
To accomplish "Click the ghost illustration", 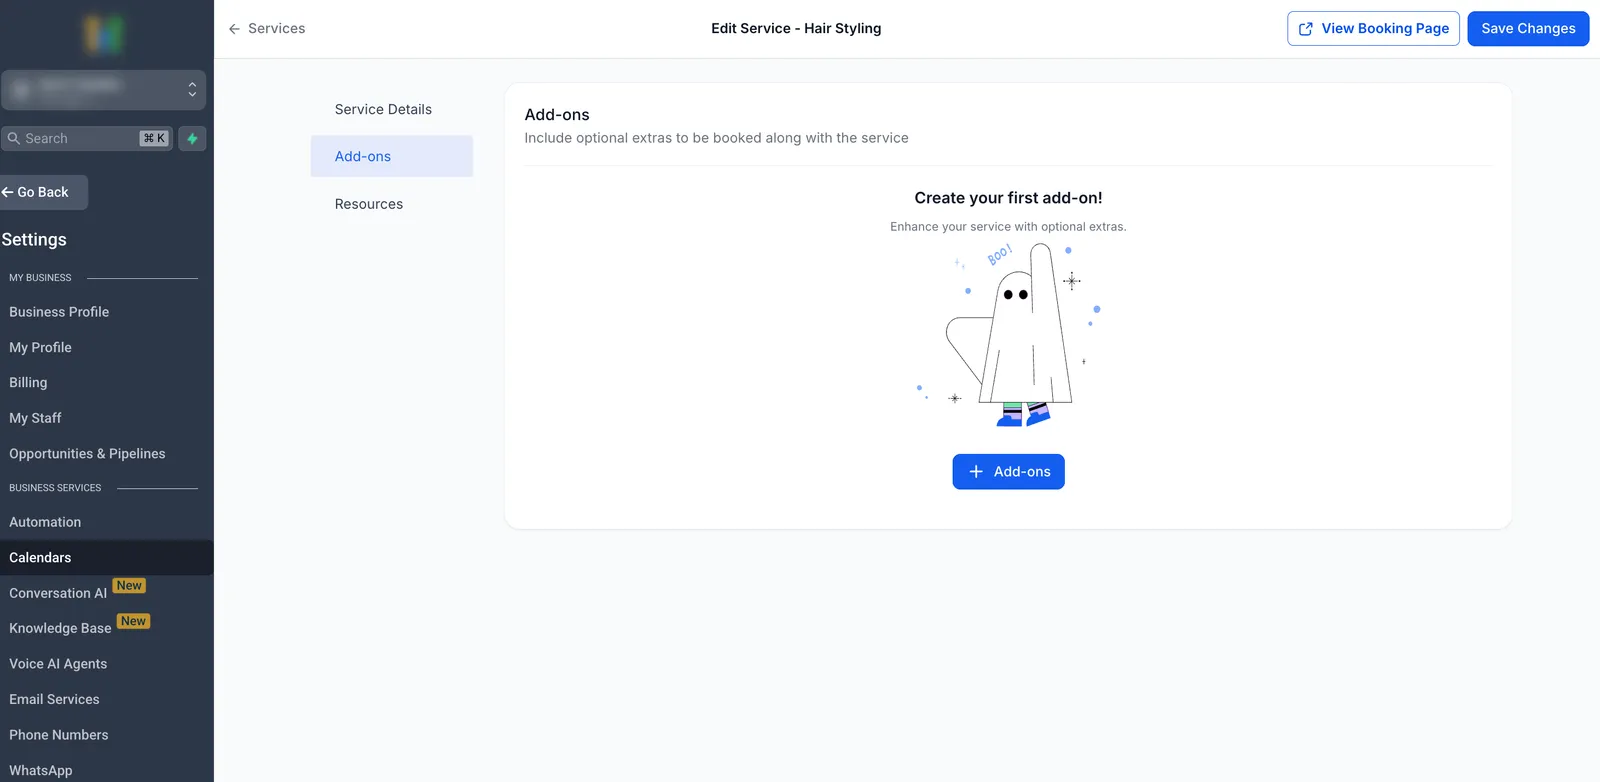I will pos(1009,335).
